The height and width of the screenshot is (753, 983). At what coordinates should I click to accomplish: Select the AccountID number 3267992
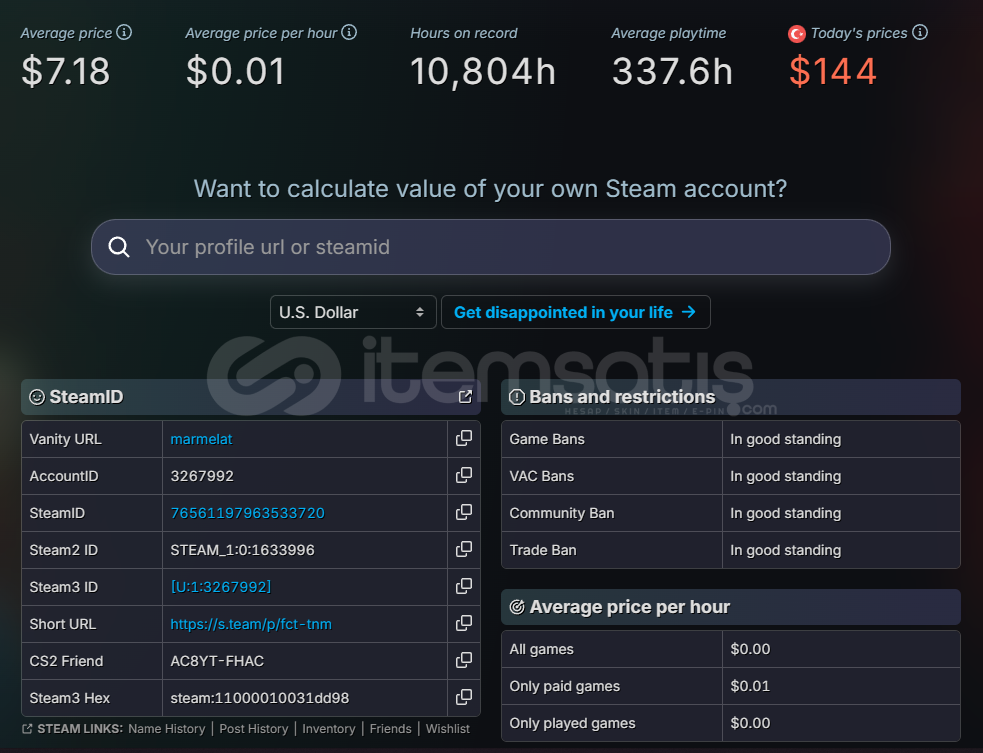pyautogui.click(x=202, y=476)
